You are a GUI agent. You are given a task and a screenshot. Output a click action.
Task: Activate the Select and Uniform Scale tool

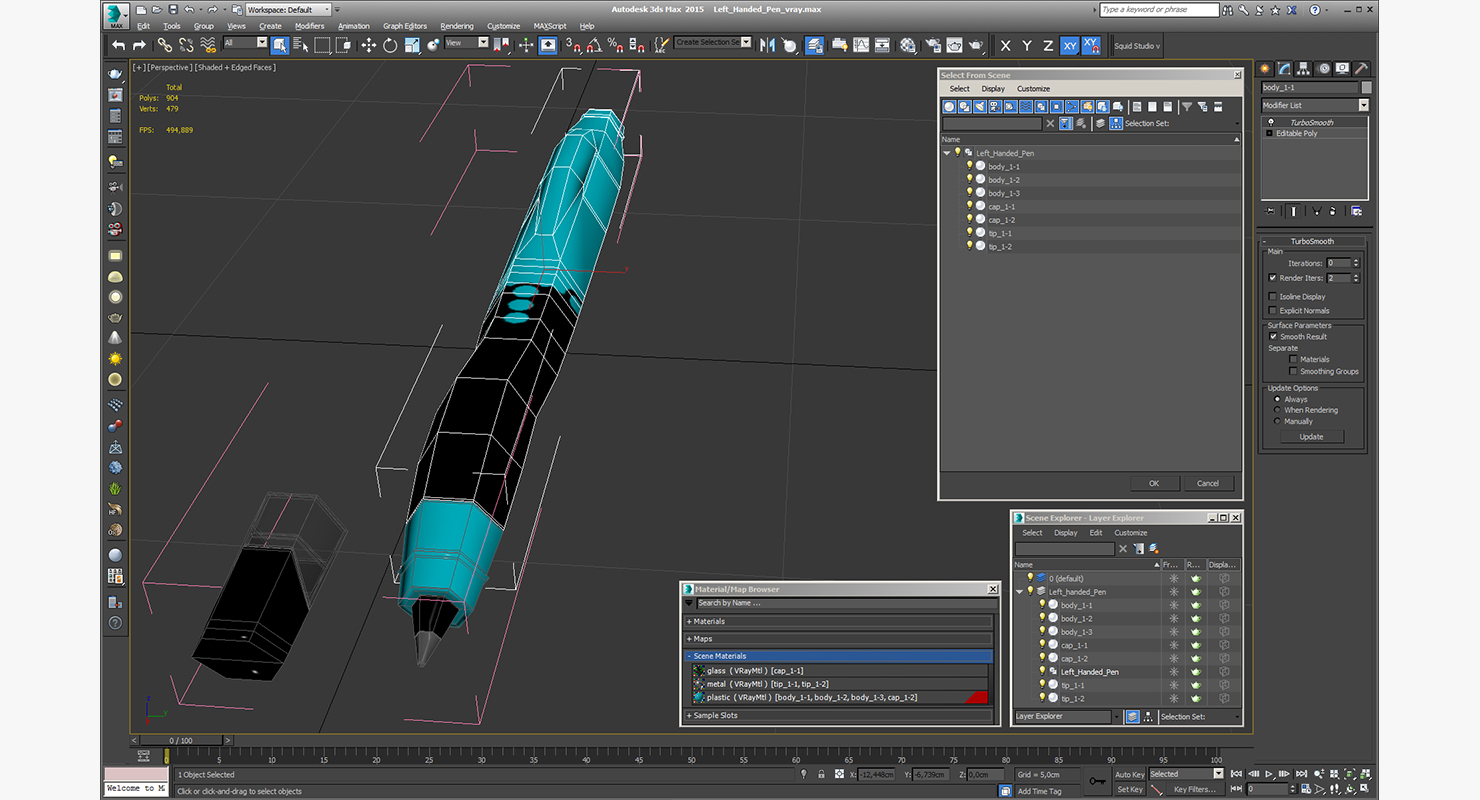[411, 45]
